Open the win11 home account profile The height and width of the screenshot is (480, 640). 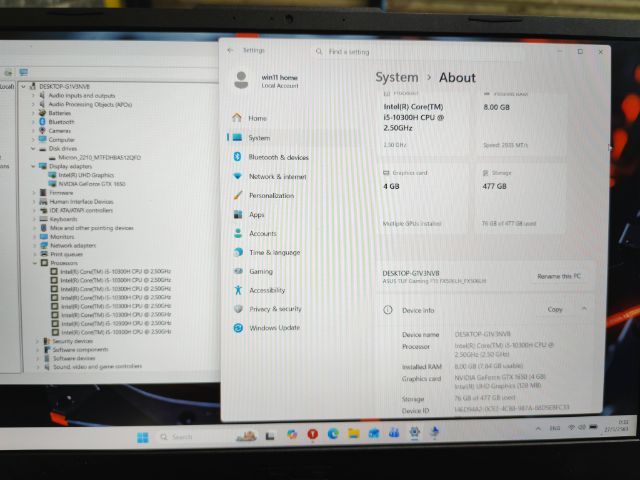point(267,81)
